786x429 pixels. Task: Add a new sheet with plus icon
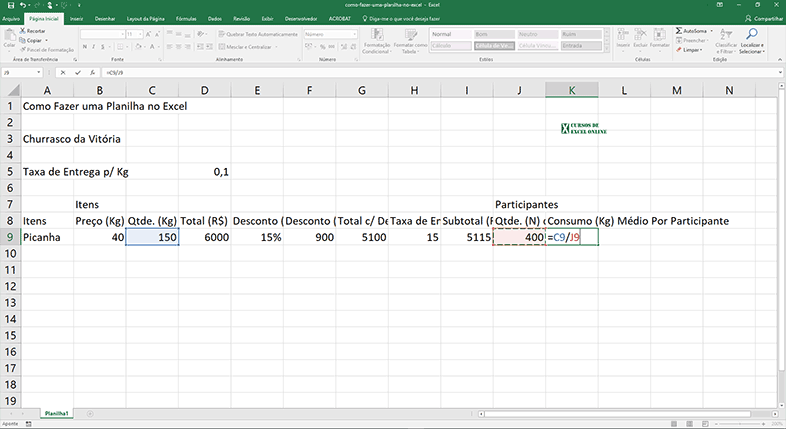coord(90,414)
